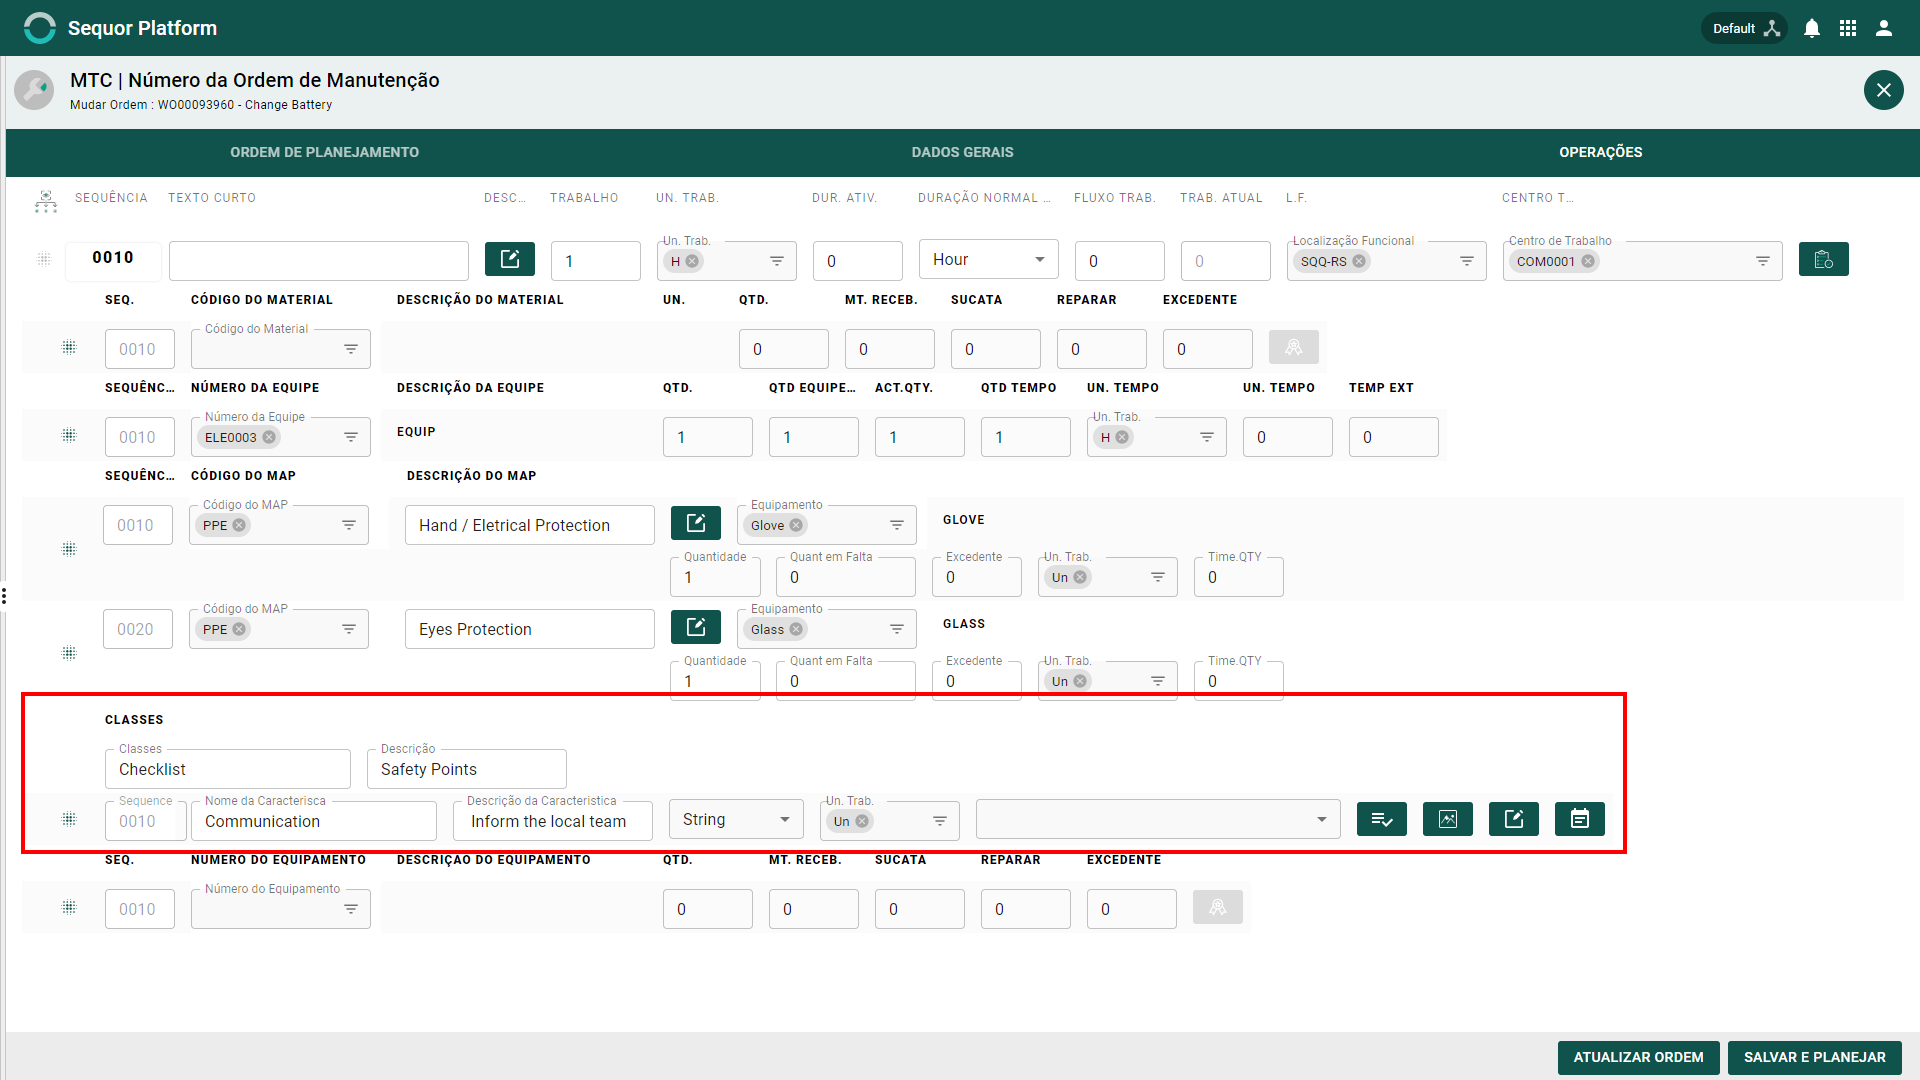Switch to Operações tab

click(x=1600, y=152)
